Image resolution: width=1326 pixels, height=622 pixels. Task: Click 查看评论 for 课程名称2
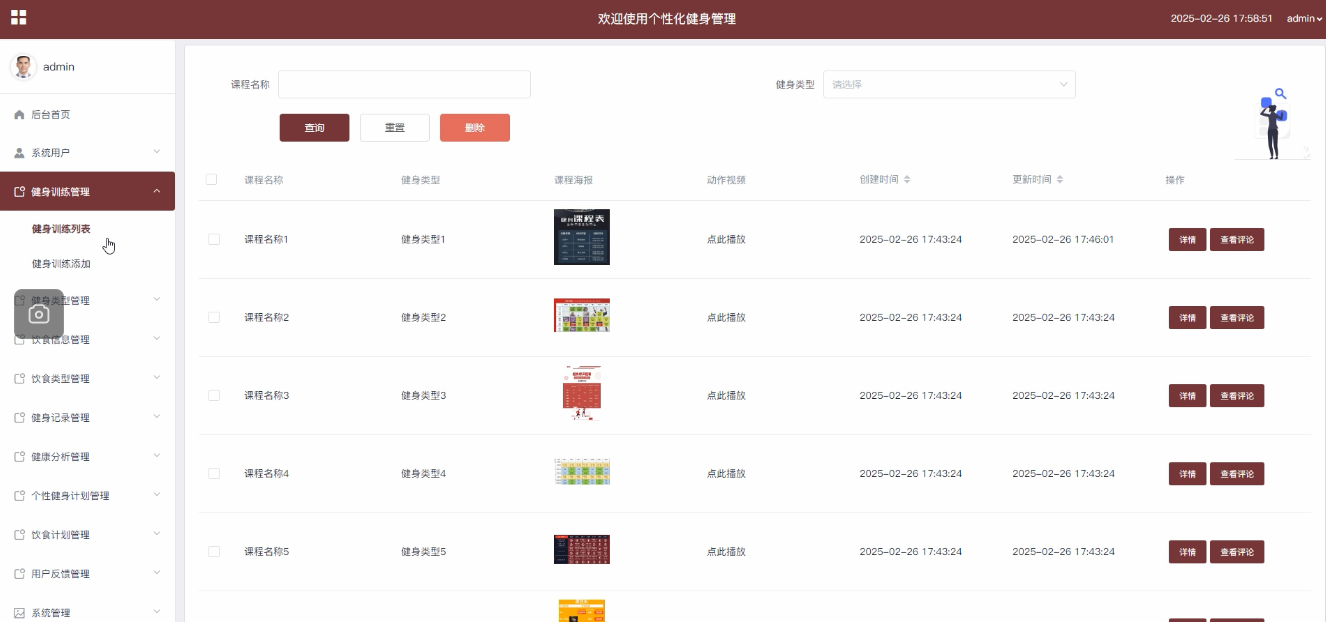[1237, 318]
